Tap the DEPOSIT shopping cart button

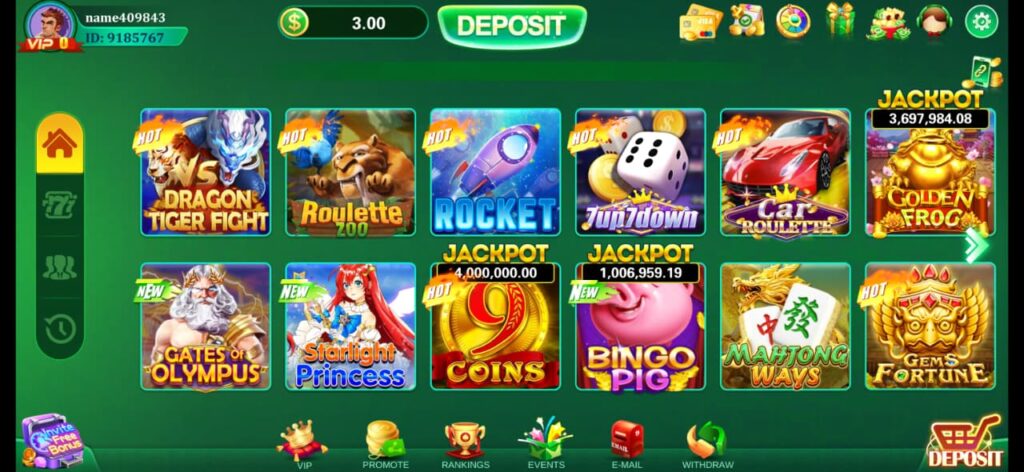[x=965, y=441]
